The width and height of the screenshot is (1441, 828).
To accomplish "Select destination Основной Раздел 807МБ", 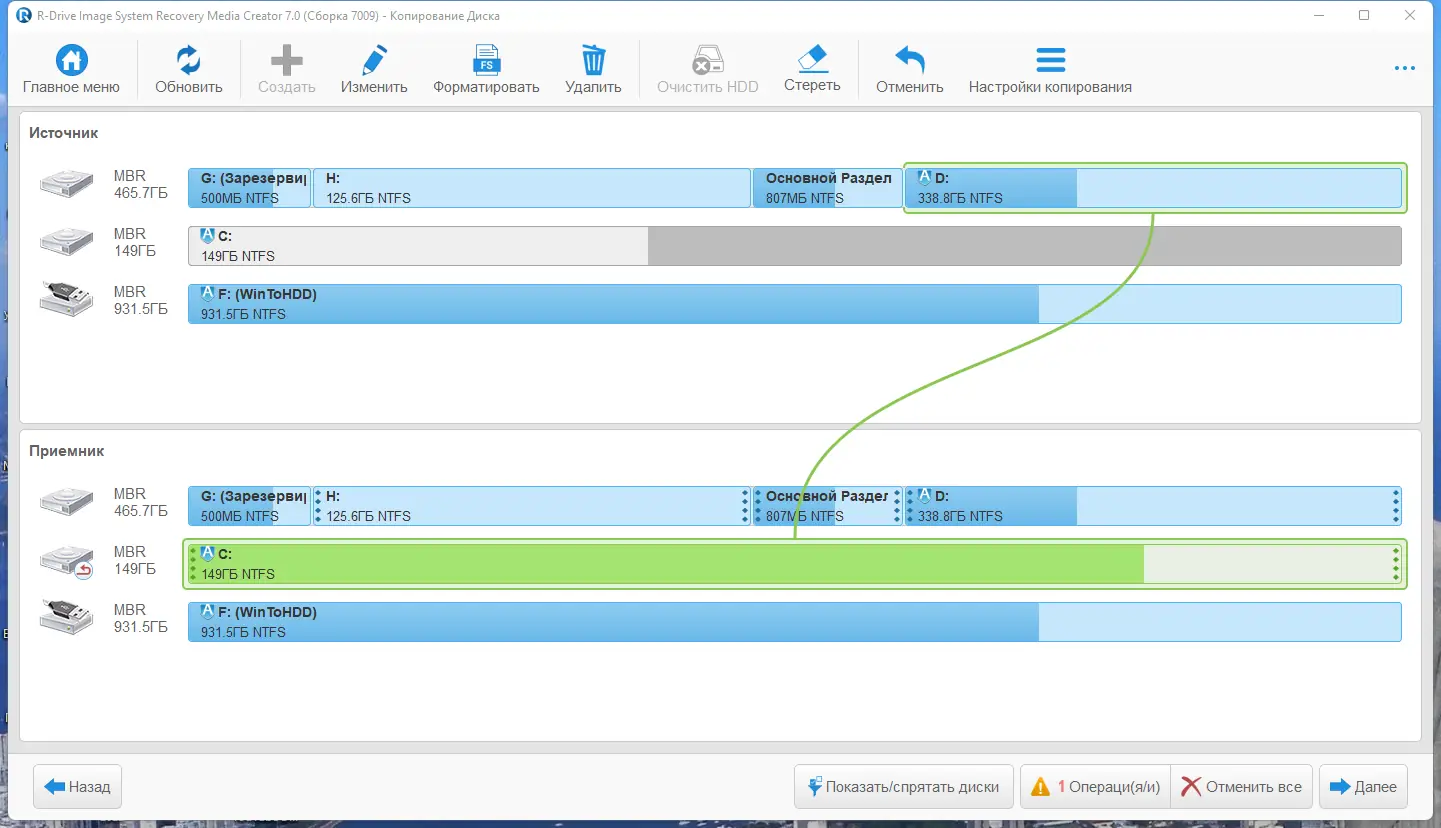I will [827, 506].
